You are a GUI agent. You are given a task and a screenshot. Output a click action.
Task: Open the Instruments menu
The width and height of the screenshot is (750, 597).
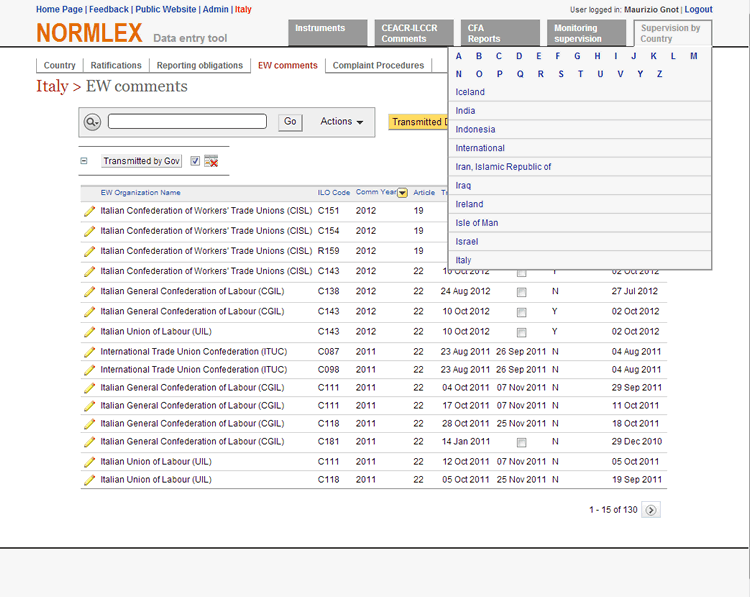(x=328, y=33)
